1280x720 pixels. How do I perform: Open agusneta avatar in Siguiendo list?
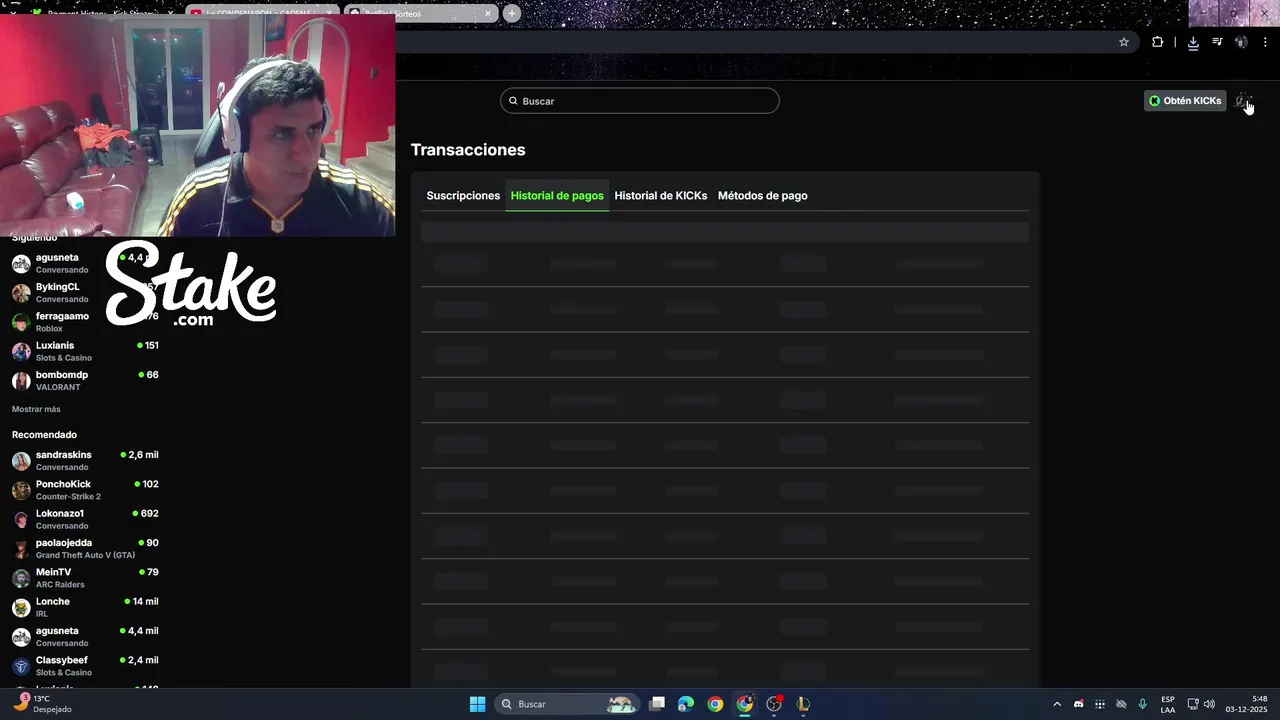[x=21, y=263]
